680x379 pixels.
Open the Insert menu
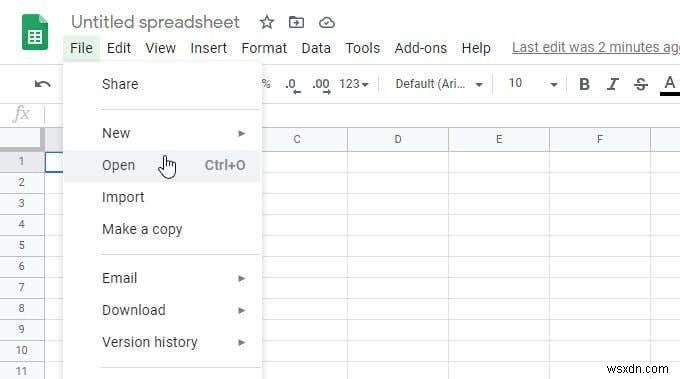[209, 48]
